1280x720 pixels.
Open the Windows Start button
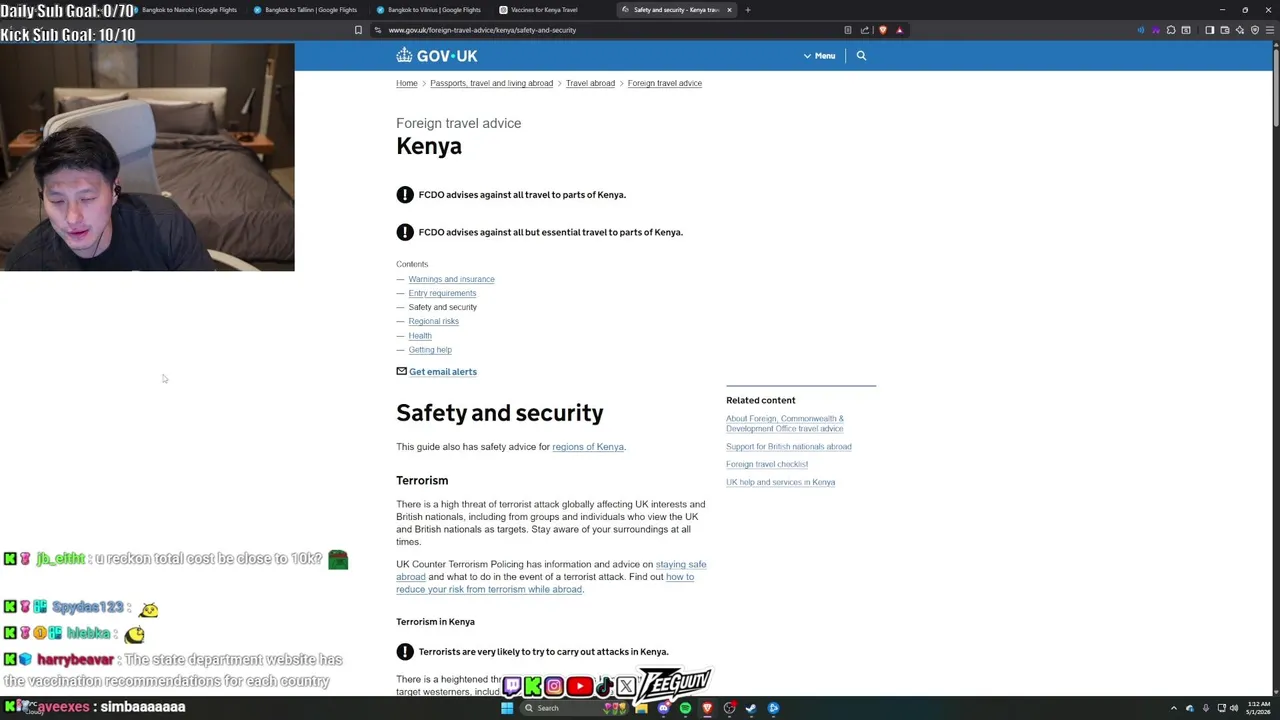(507, 708)
